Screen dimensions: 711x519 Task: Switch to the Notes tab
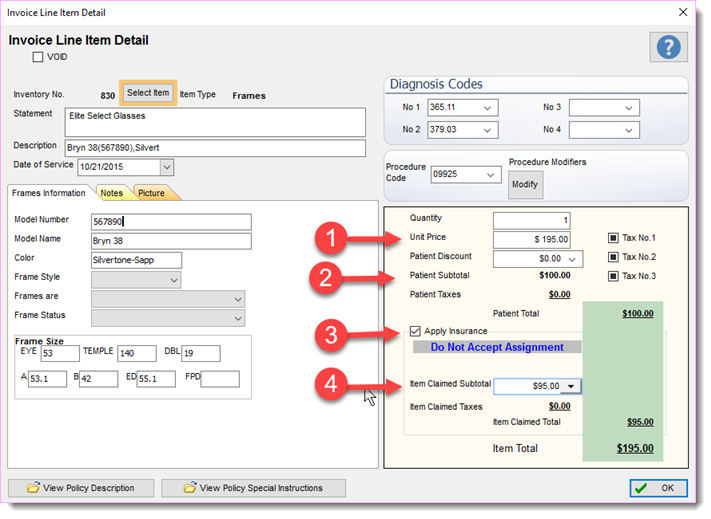click(112, 193)
